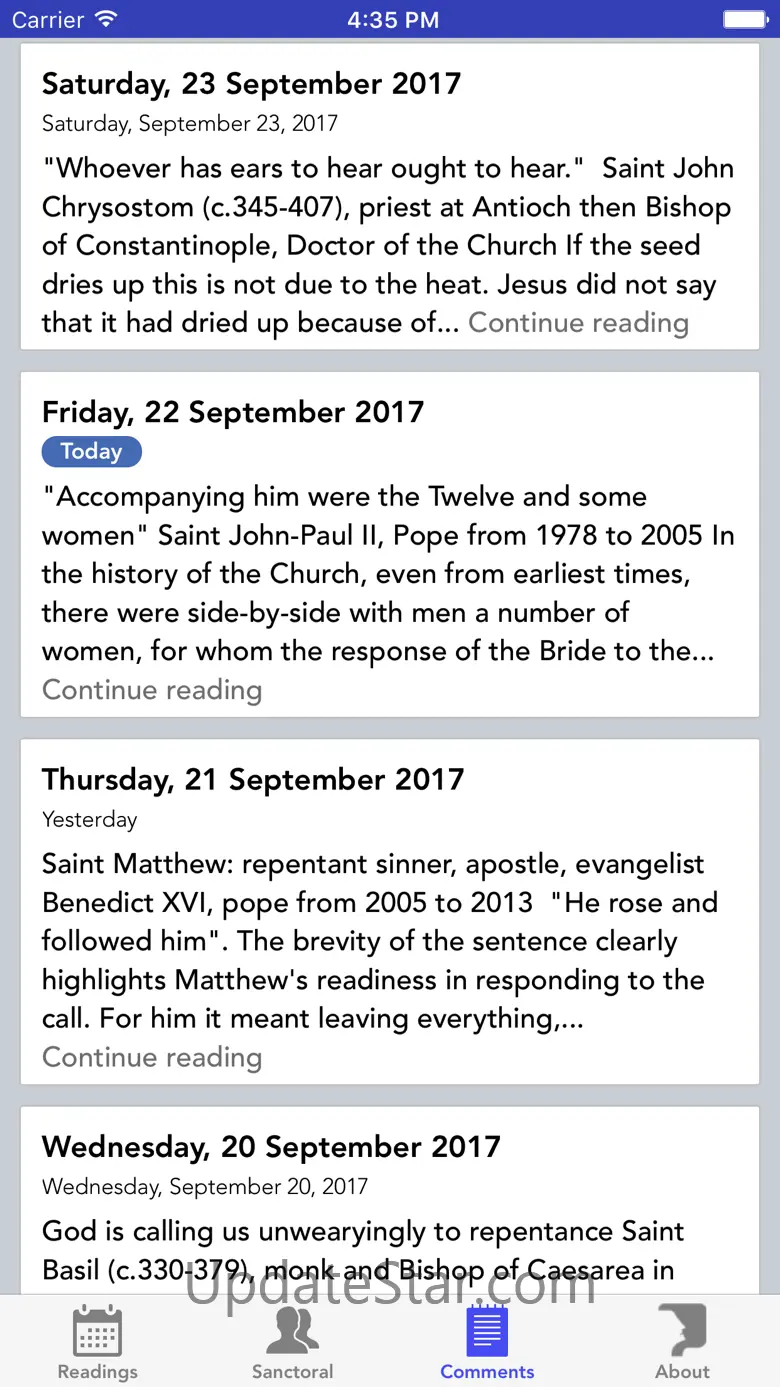The width and height of the screenshot is (780, 1387).
Task: Switch to the Sanctoral tab label
Action: click(292, 1371)
